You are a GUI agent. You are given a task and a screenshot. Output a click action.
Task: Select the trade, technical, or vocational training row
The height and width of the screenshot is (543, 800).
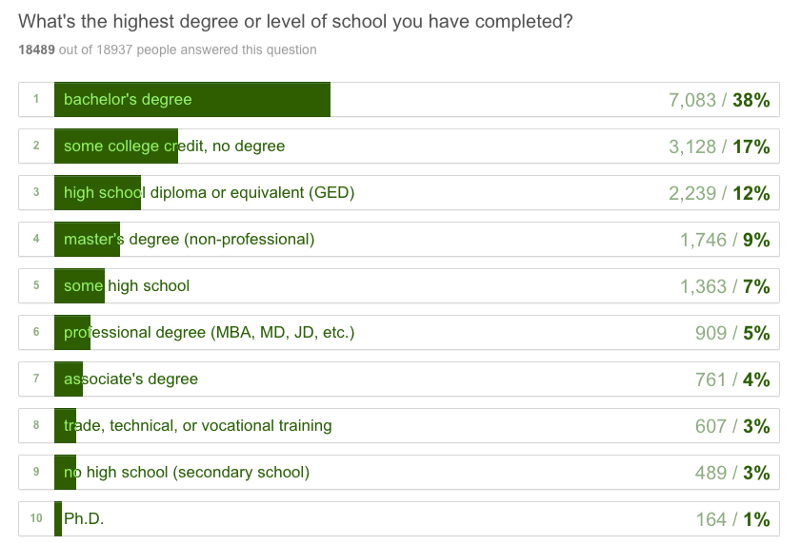(400, 426)
